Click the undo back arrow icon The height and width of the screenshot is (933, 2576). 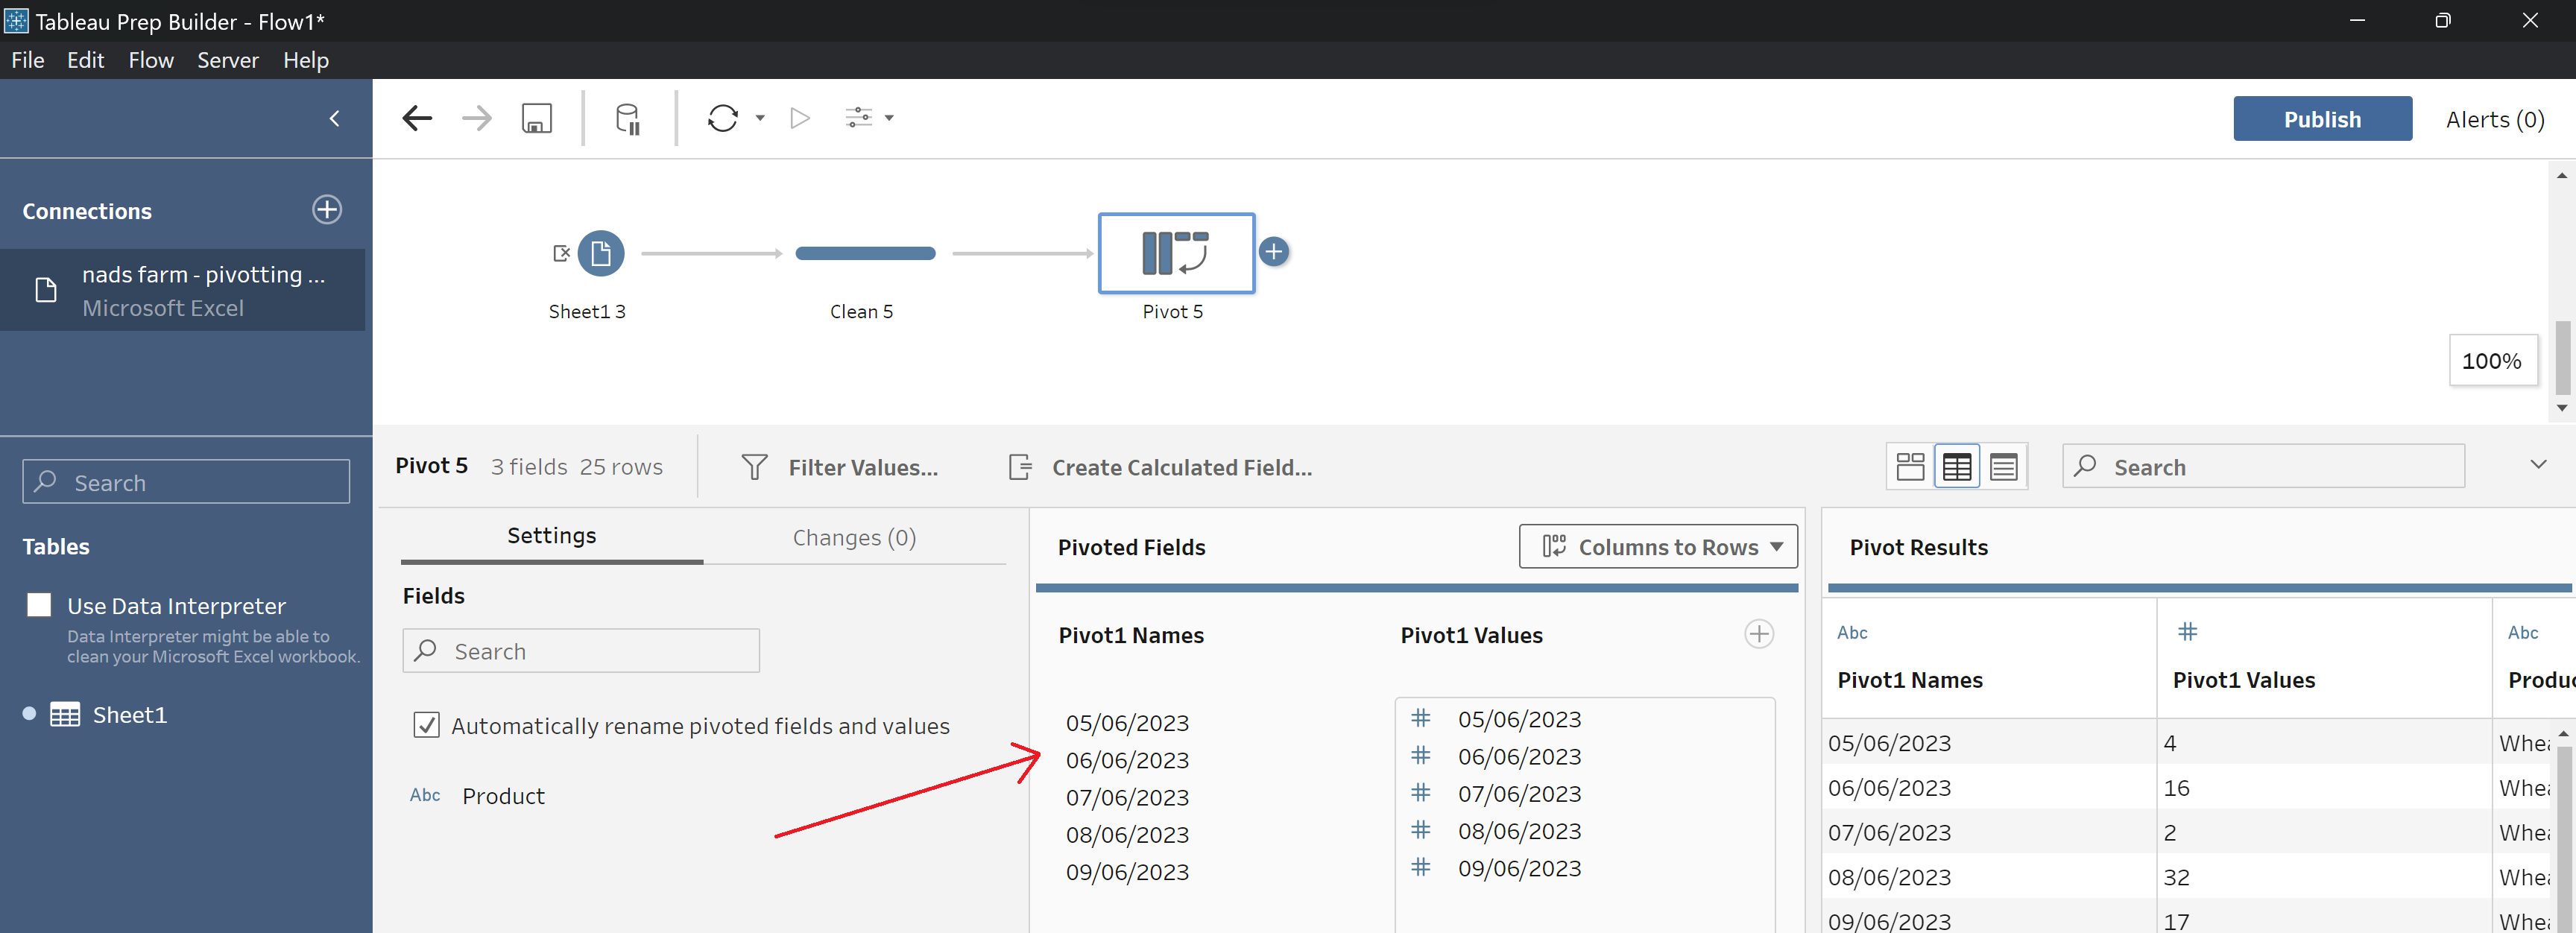[417, 118]
